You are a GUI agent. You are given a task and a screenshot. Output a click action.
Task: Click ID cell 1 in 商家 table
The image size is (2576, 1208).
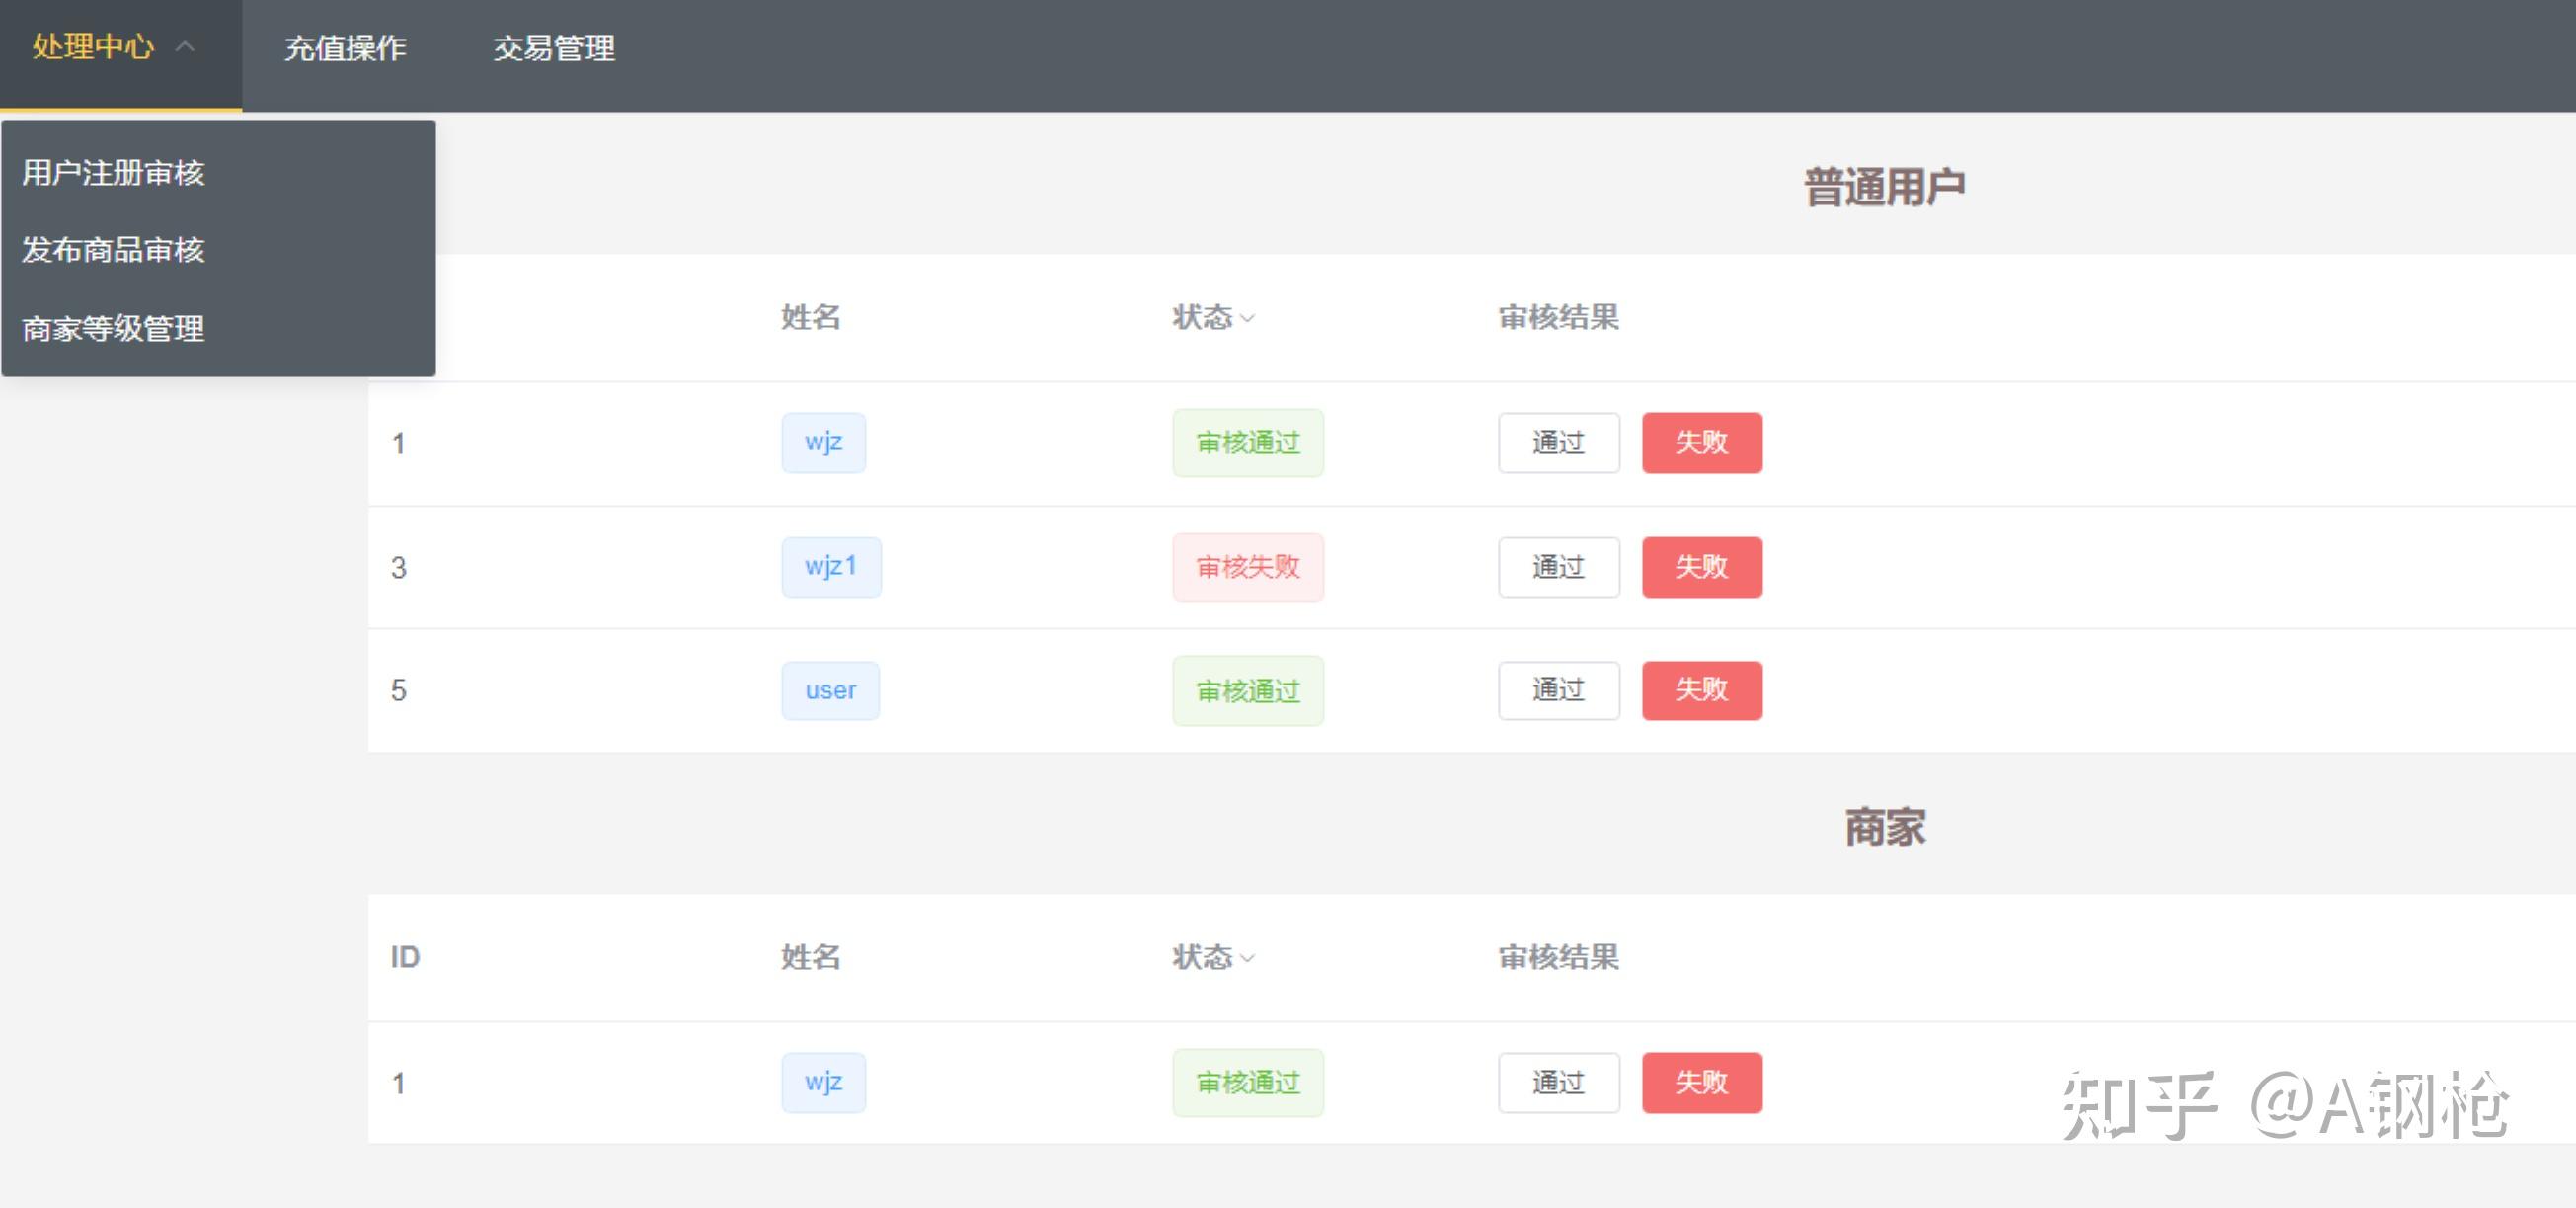[398, 1083]
